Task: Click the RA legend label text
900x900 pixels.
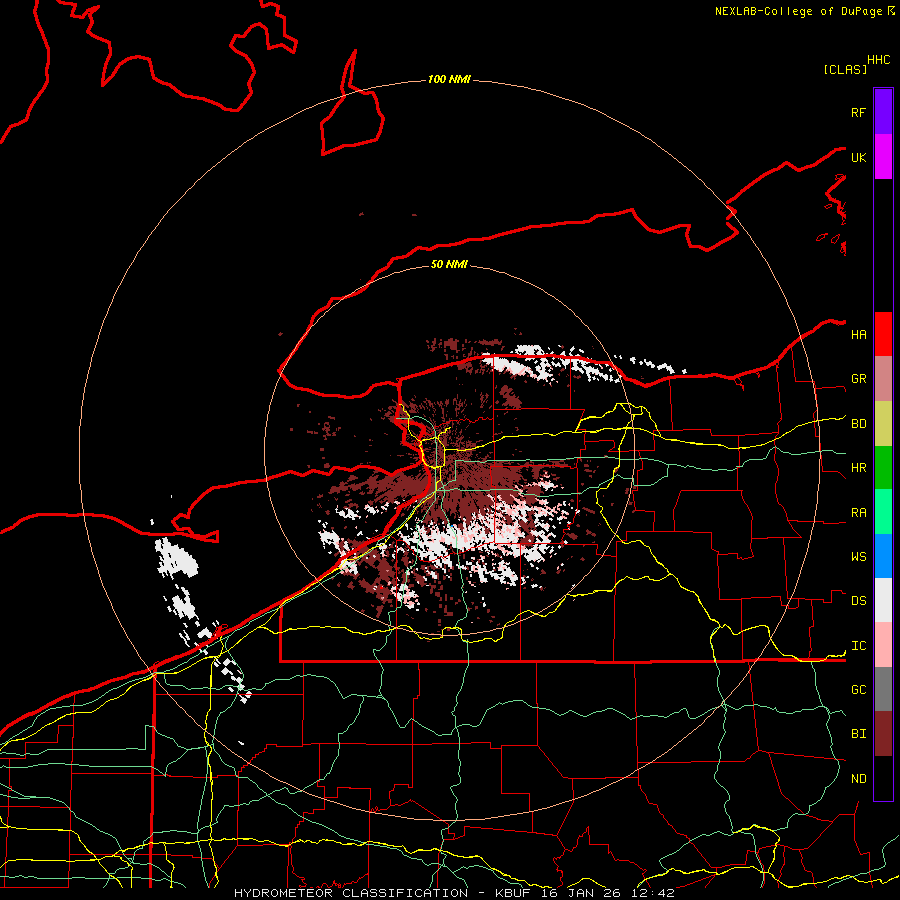Action: point(858,513)
